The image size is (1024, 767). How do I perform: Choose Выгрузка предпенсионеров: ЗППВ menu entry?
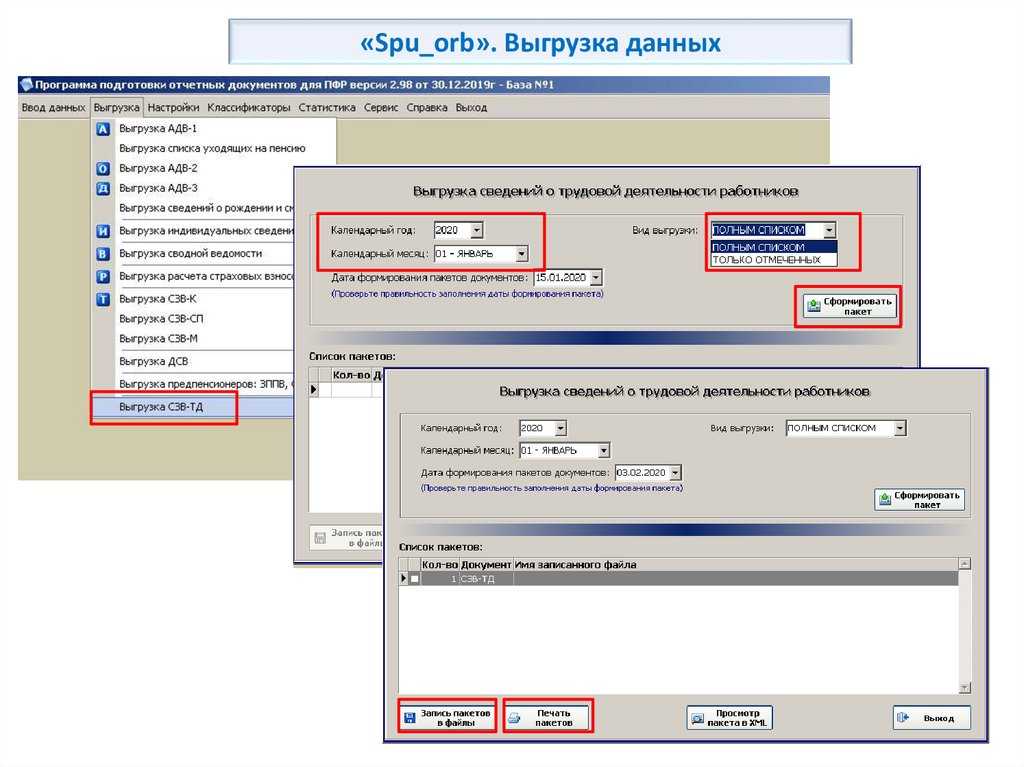click(x=206, y=384)
